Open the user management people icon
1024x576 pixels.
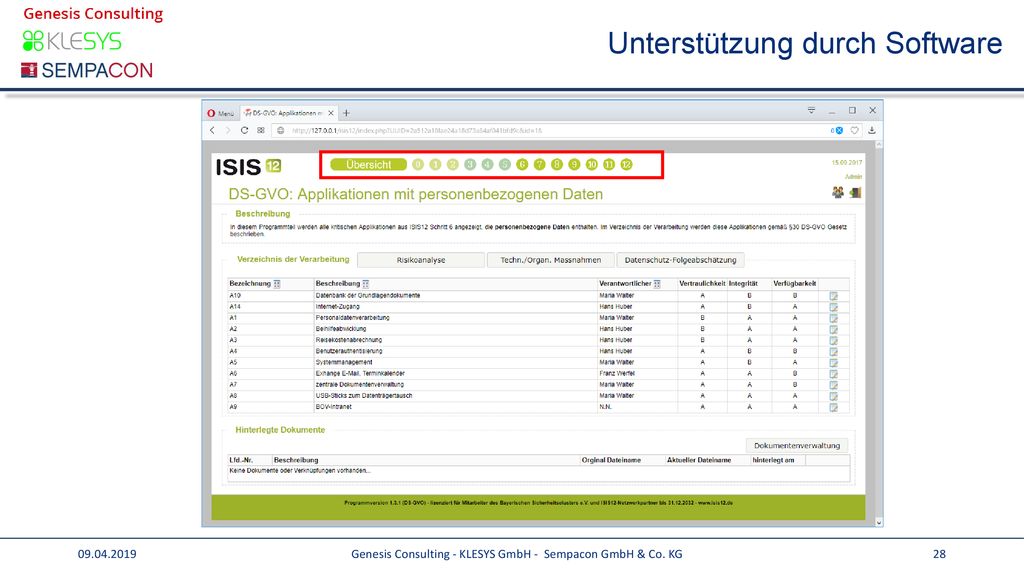(x=838, y=192)
